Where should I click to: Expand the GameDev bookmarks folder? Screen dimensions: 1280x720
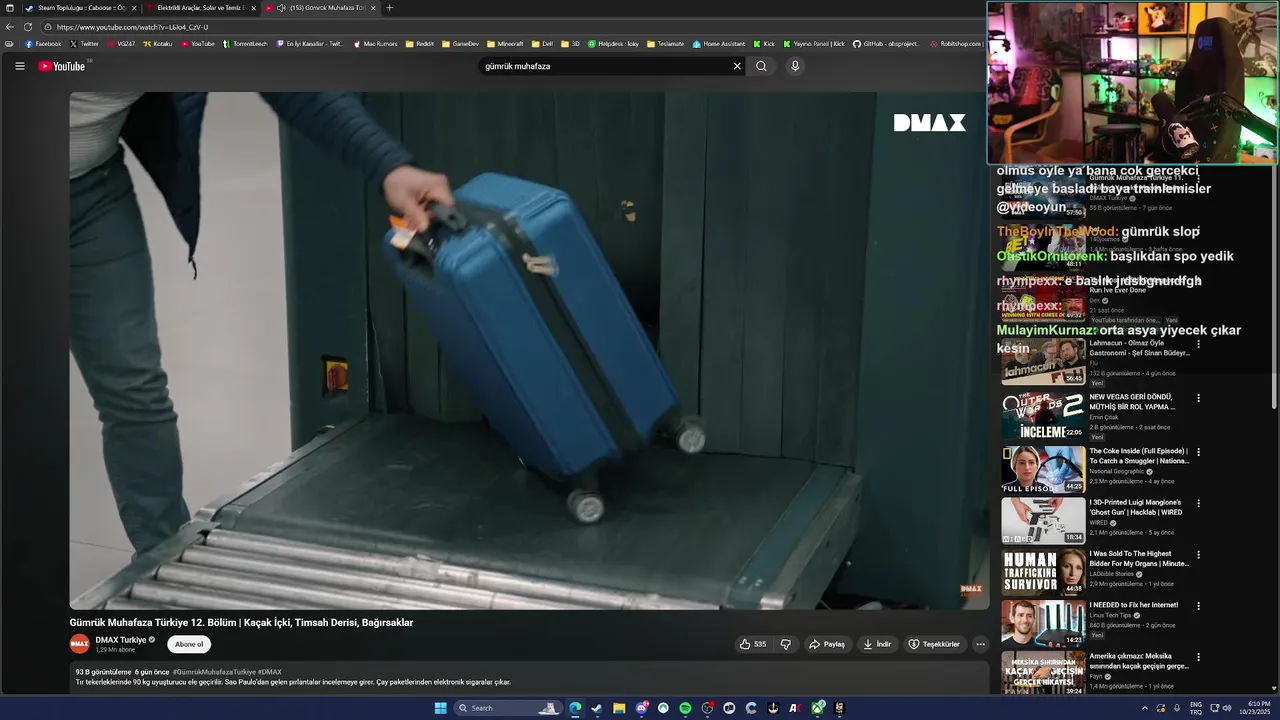coord(460,44)
